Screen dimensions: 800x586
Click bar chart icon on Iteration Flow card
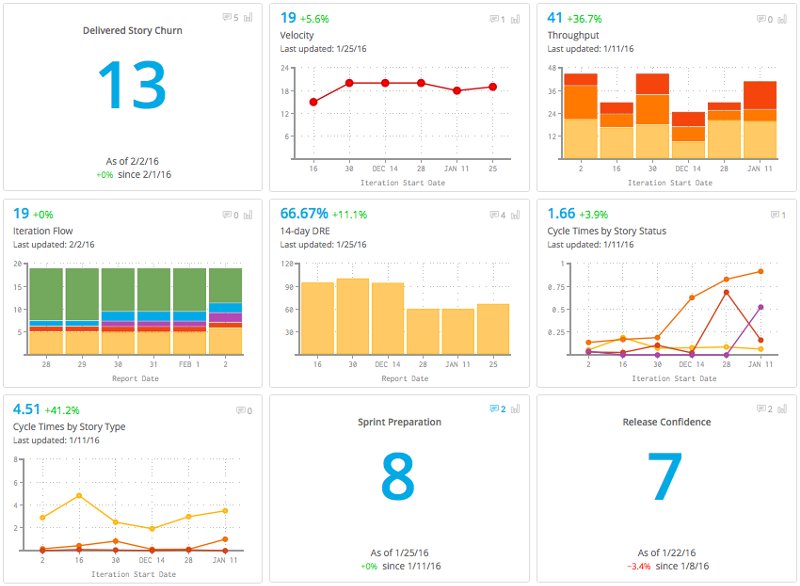pos(248,215)
